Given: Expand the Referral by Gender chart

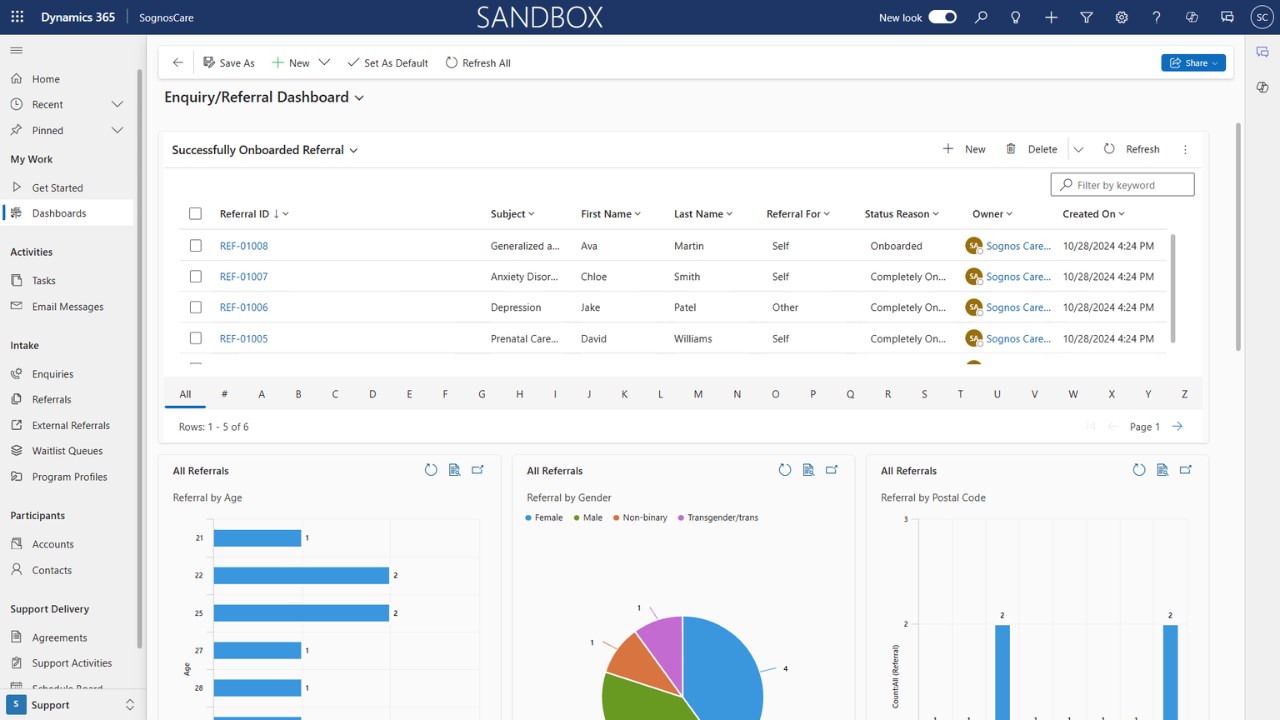Looking at the screenshot, I should (832, 470).
